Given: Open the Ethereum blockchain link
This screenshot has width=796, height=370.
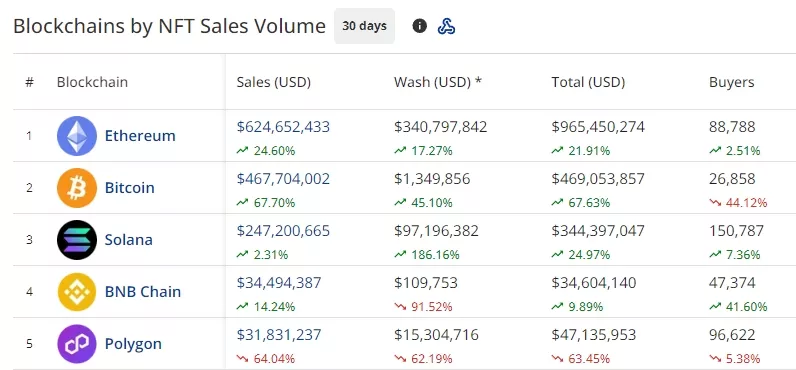Looking at the screenshot, I should click(x=140, y=136).
